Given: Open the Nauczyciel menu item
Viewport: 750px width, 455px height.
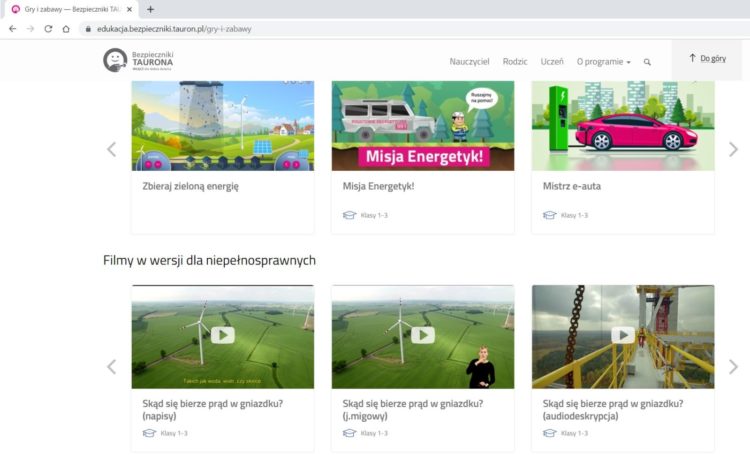Looking at the screenshot, I should 469,62.
